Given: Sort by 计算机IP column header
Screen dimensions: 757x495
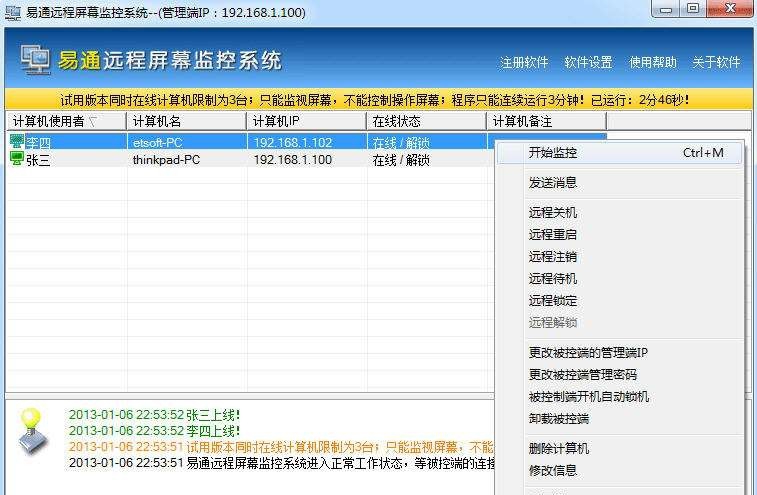Looking at the screenshot, I should point(307,121).
